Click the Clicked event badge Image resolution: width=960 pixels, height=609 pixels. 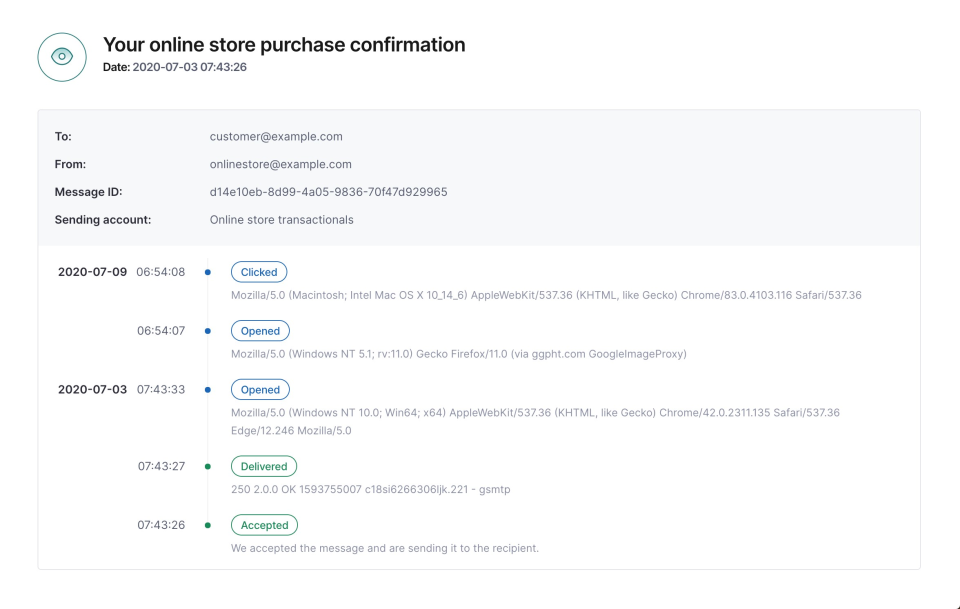(x=259, y=272)
